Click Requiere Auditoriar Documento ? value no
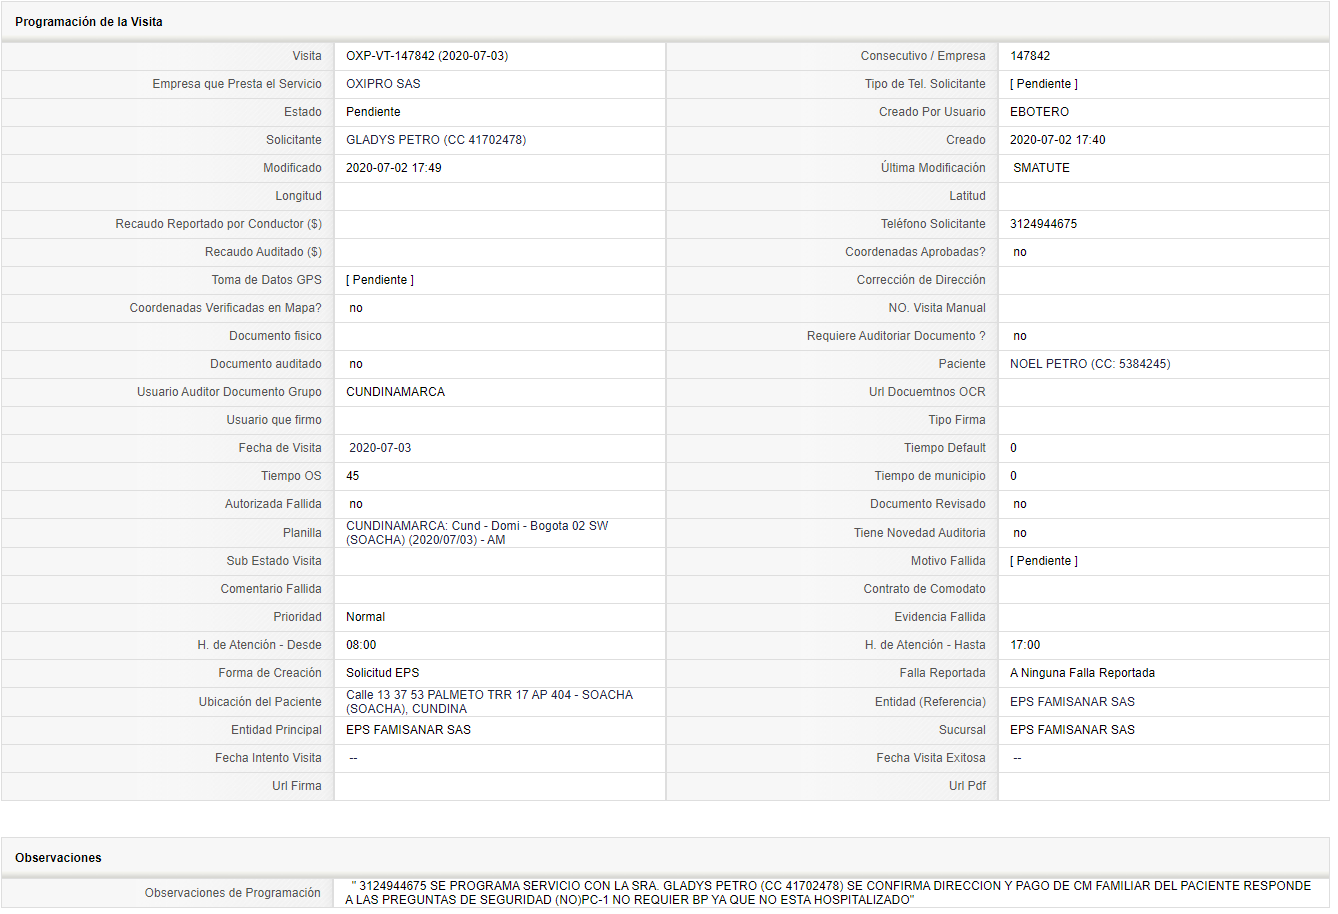This screenshot has height=914, width=1338. 1020,336
